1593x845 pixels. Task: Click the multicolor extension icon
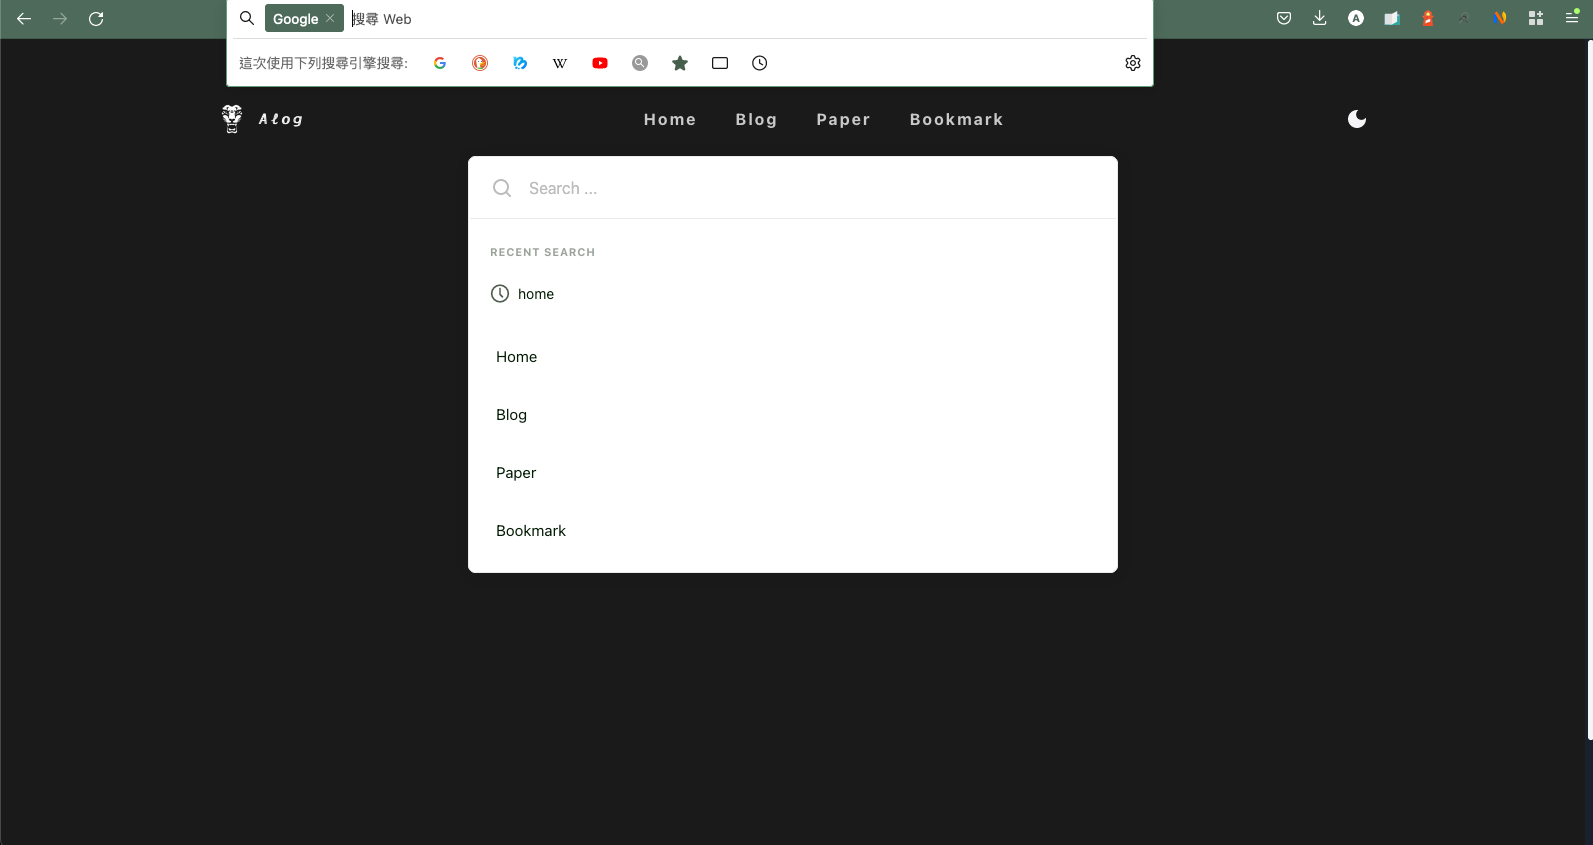coord(1500,18)
